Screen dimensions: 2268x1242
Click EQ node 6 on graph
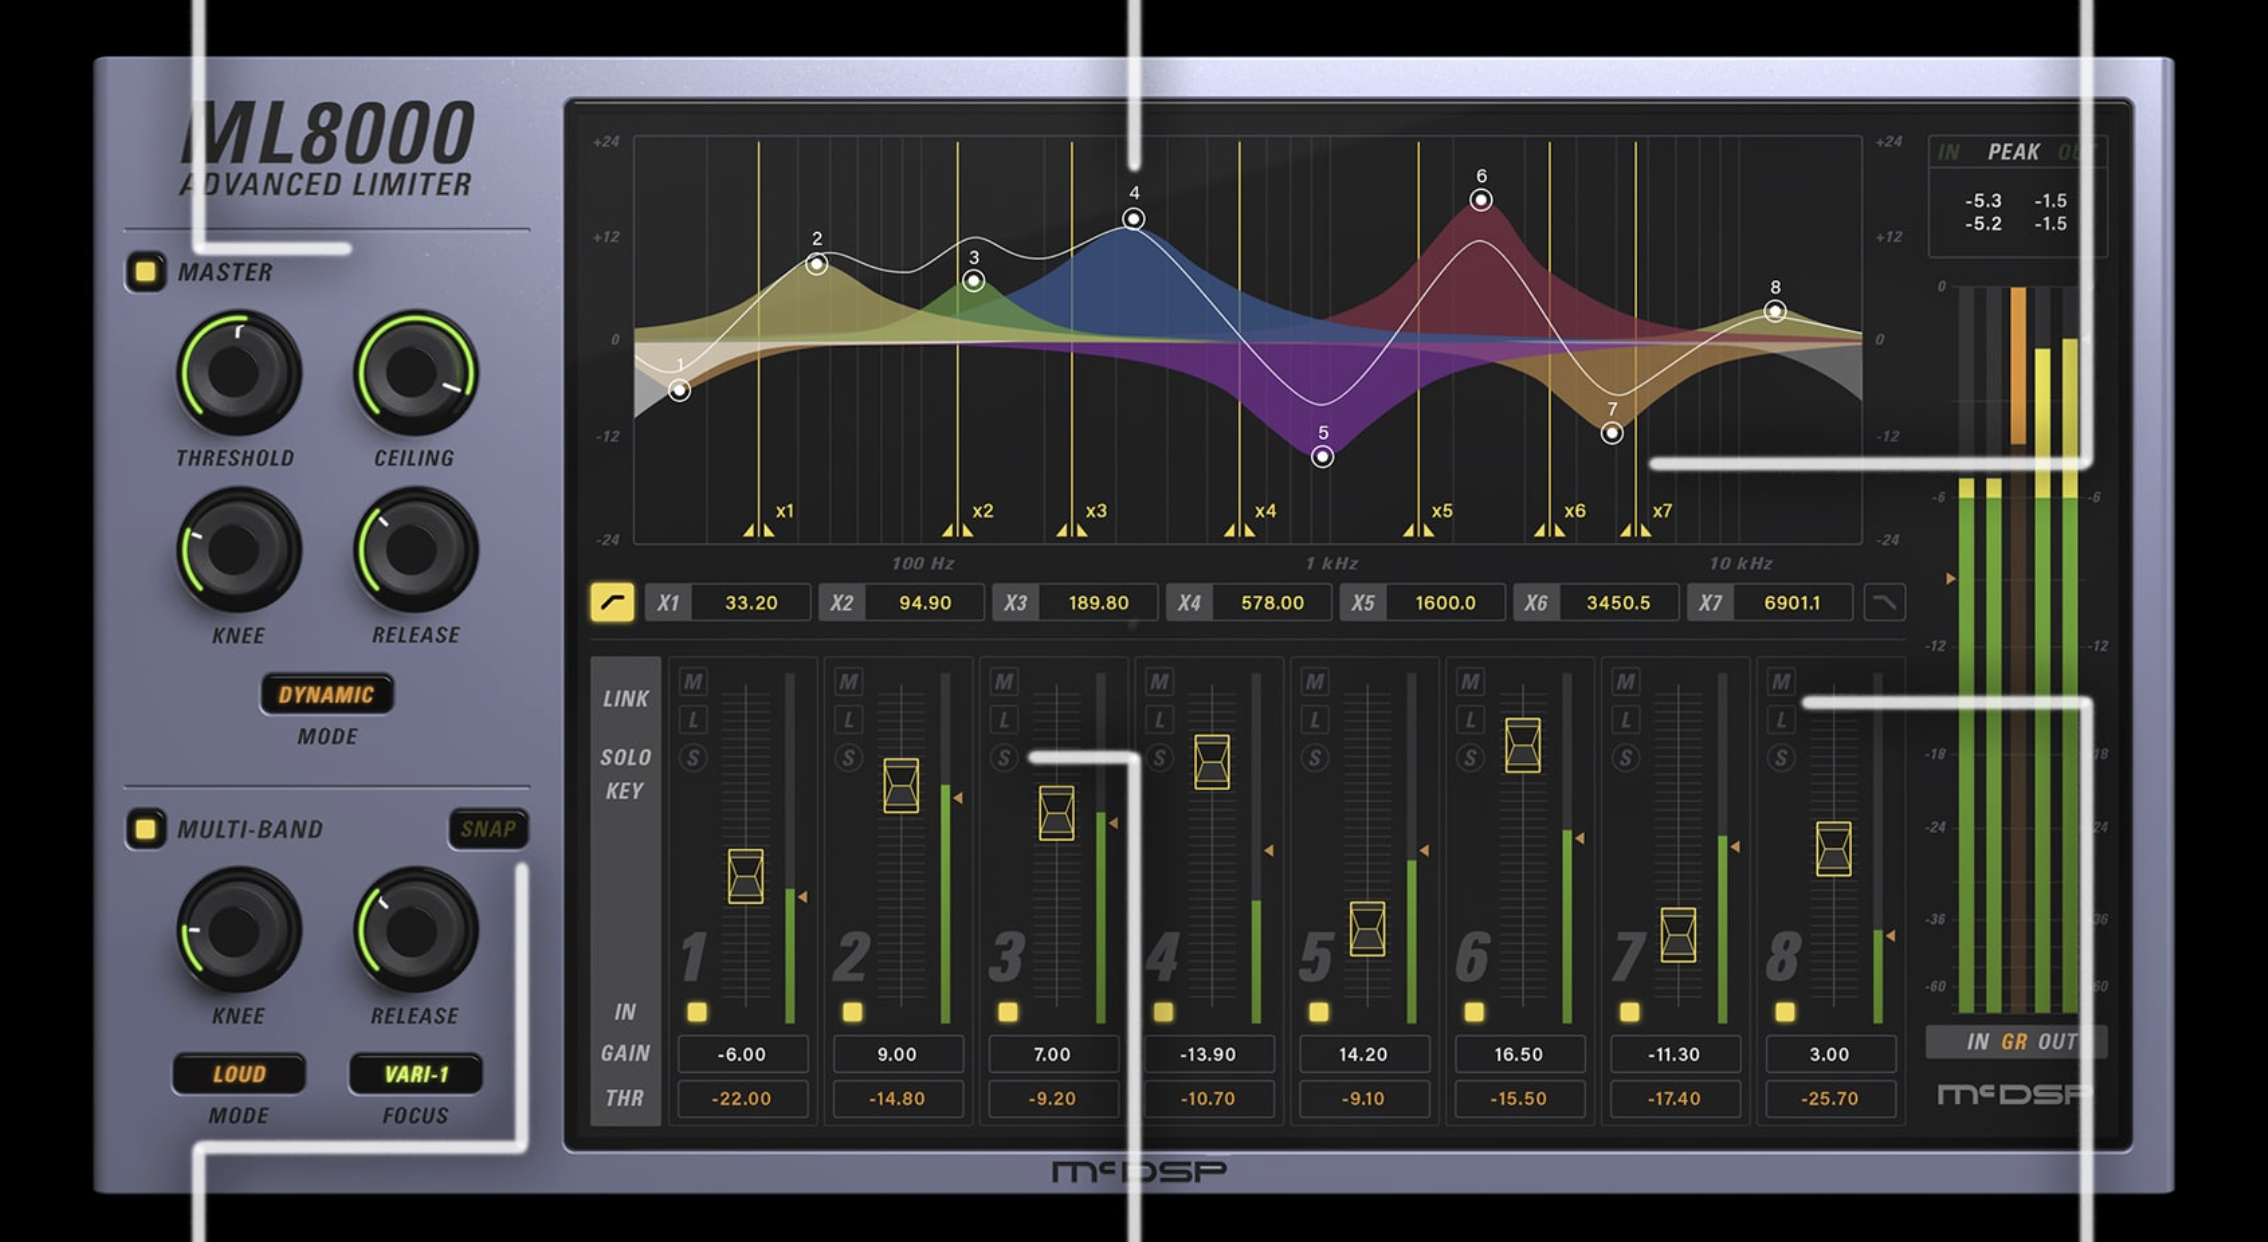[1481, 200]
